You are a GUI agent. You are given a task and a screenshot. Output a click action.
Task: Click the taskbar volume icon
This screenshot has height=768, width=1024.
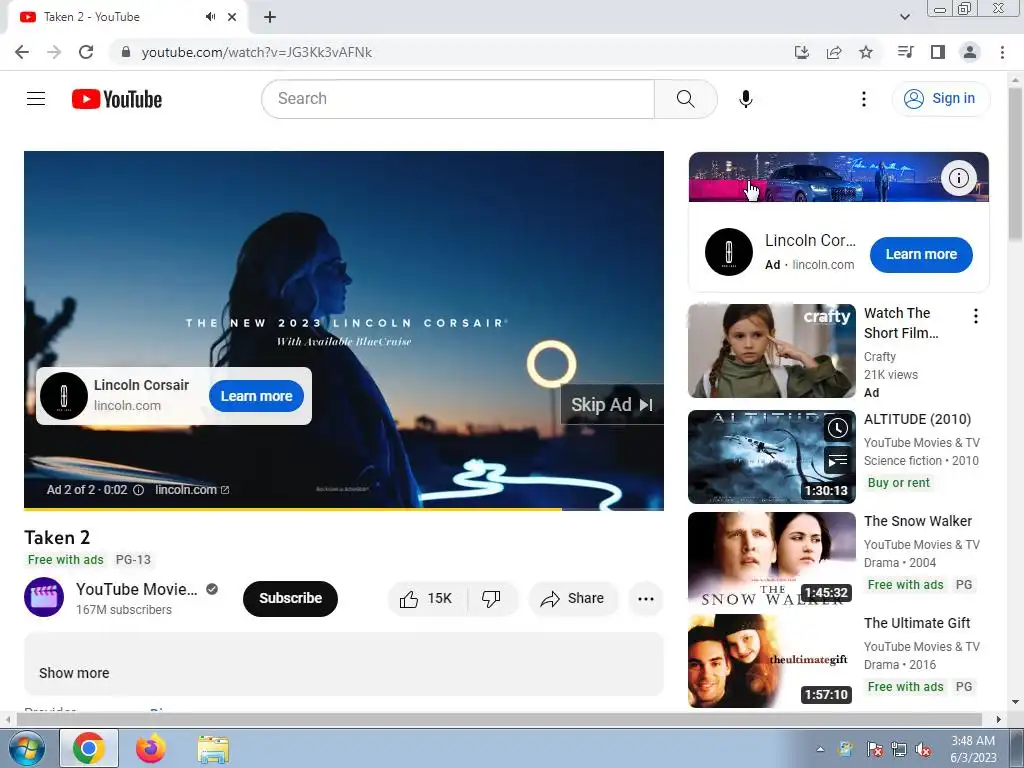pos(923,750)
